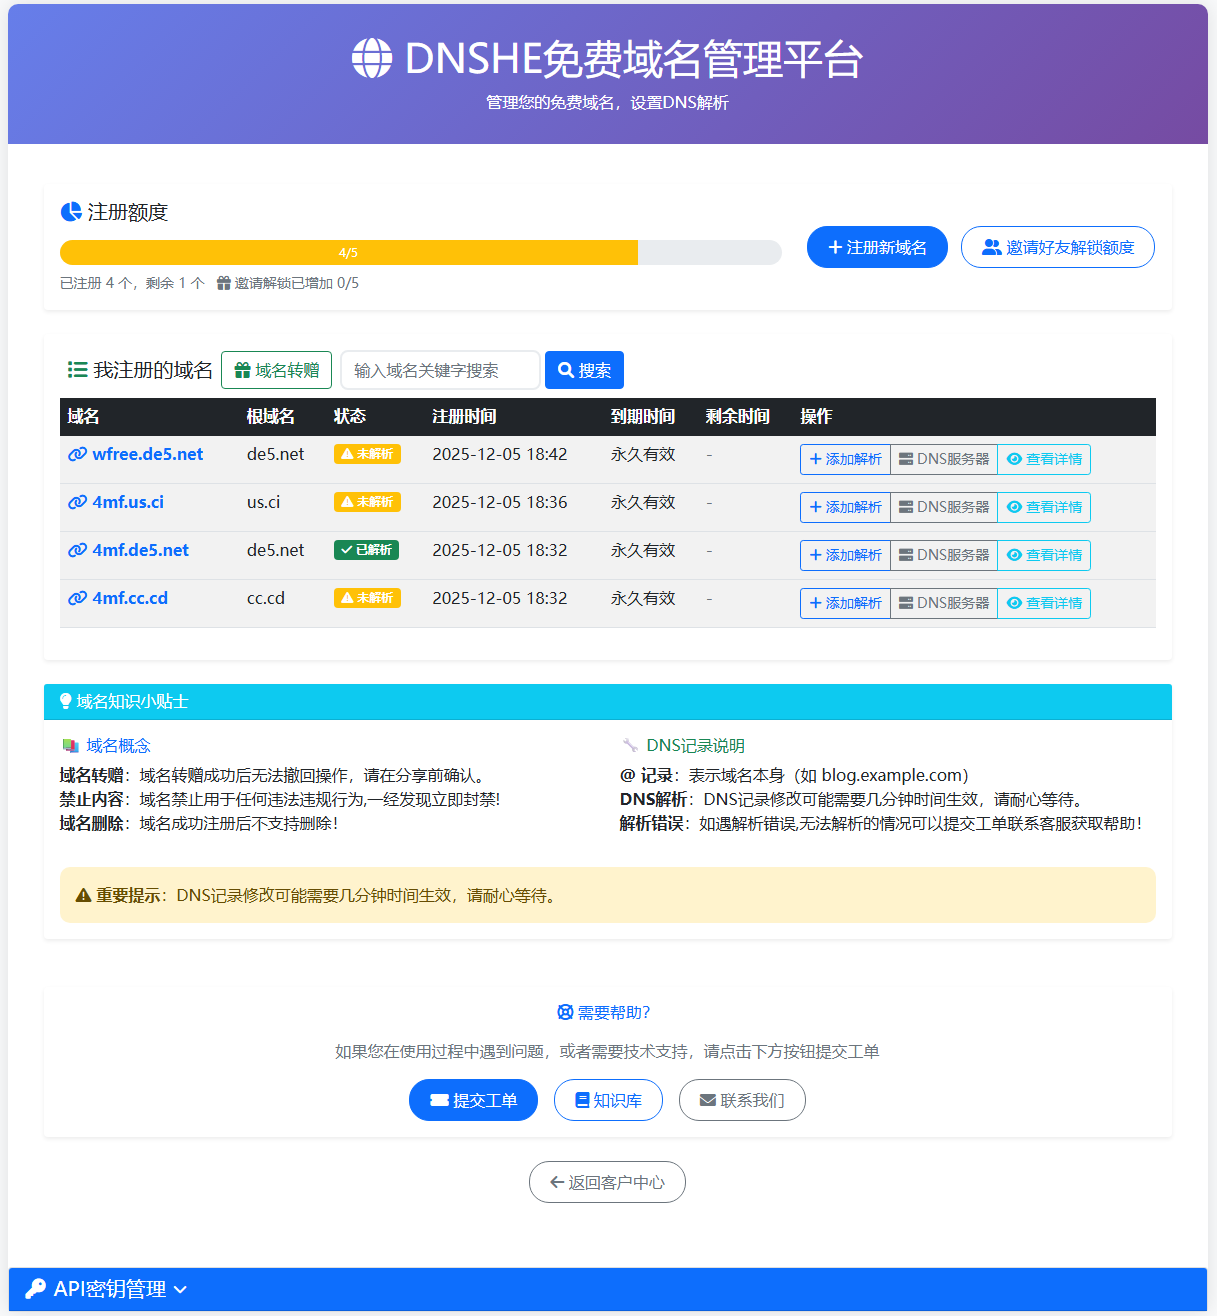Screen dimensions: 1217x1316
Task: Open the 4mf.de5.net domain link
Action: (x=140, y=550)
